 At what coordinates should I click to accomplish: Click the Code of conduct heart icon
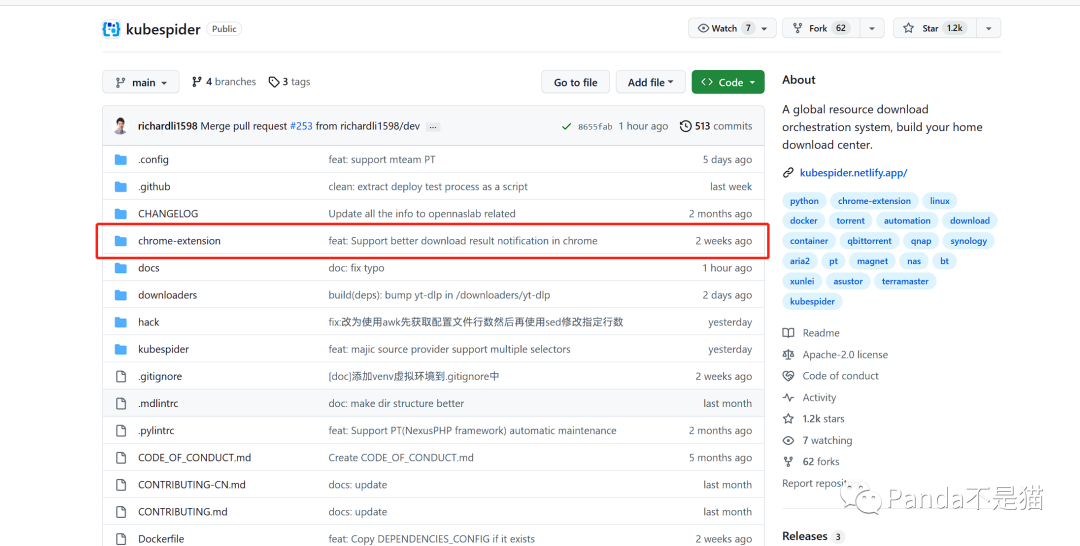click(x=789, y=376)
